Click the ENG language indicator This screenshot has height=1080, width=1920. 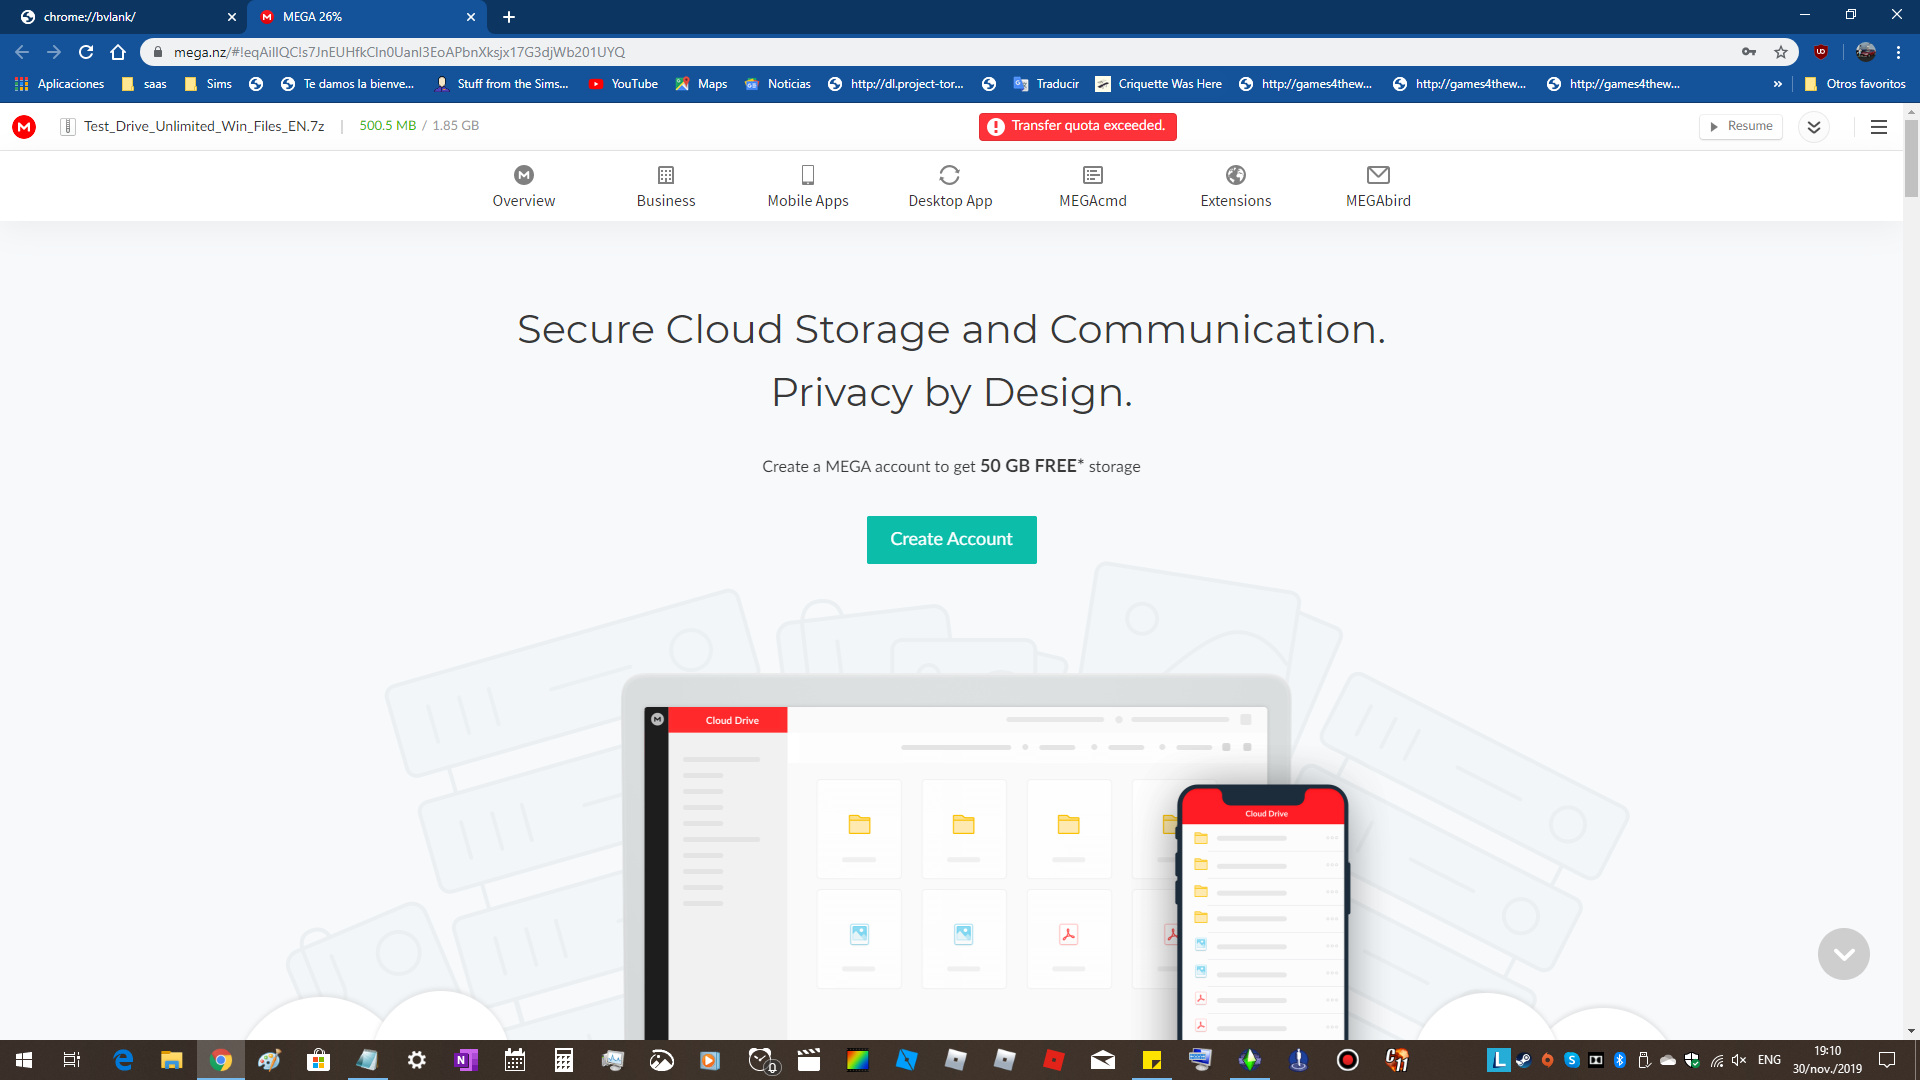coord(1769,1060)
